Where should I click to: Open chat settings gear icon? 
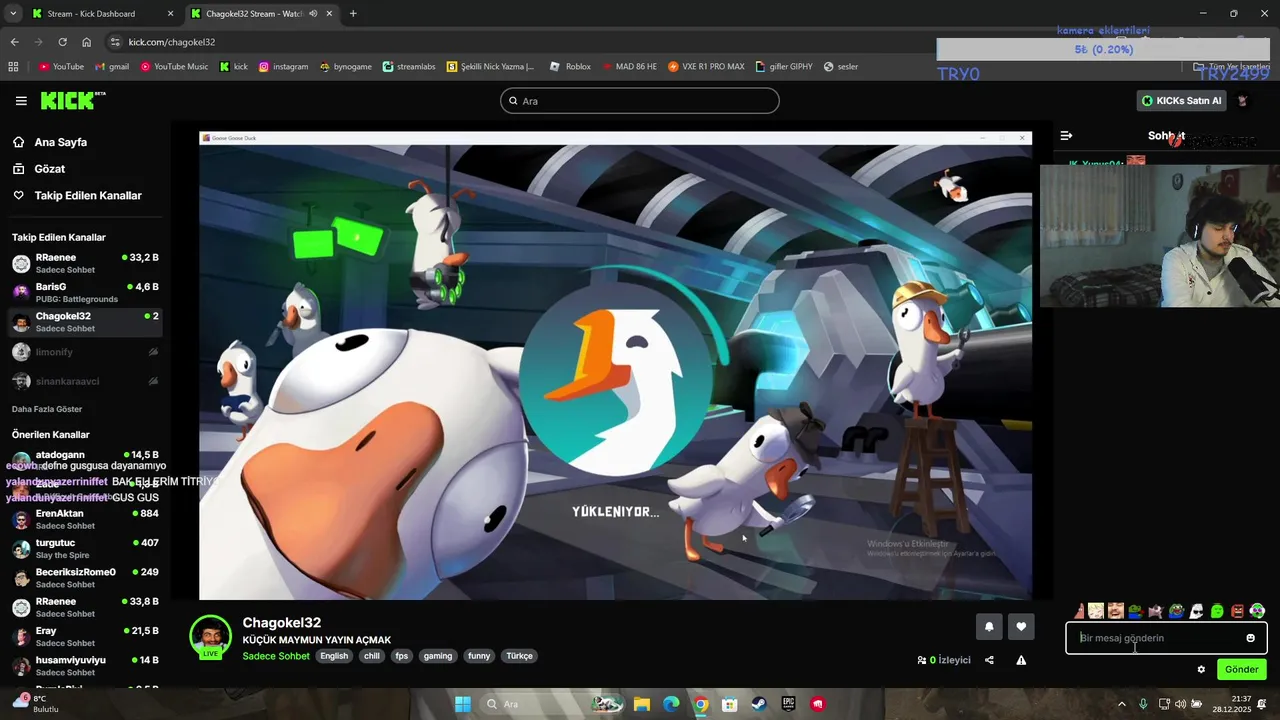coord(1201,670)
